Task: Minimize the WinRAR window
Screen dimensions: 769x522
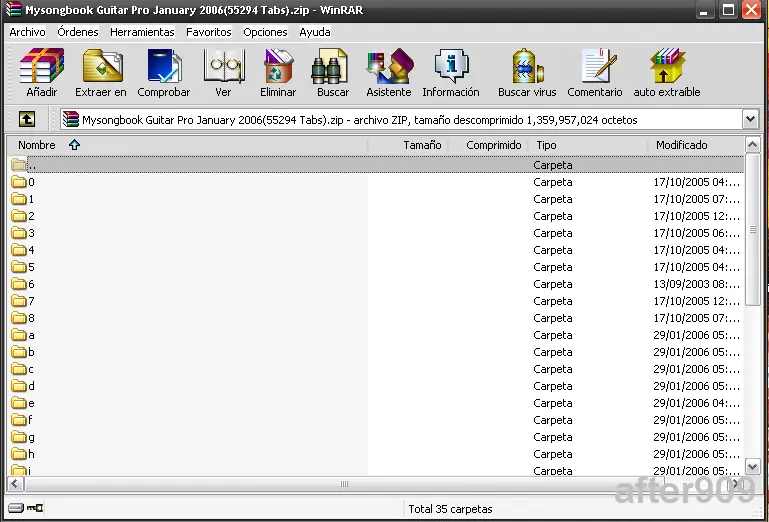Action: tap(704, 9)
